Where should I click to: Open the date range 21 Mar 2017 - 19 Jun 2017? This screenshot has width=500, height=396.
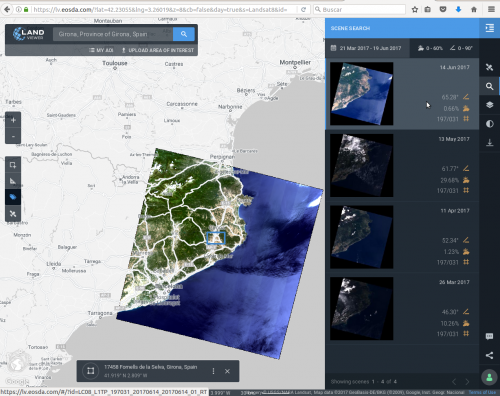[x=367, y=48]
